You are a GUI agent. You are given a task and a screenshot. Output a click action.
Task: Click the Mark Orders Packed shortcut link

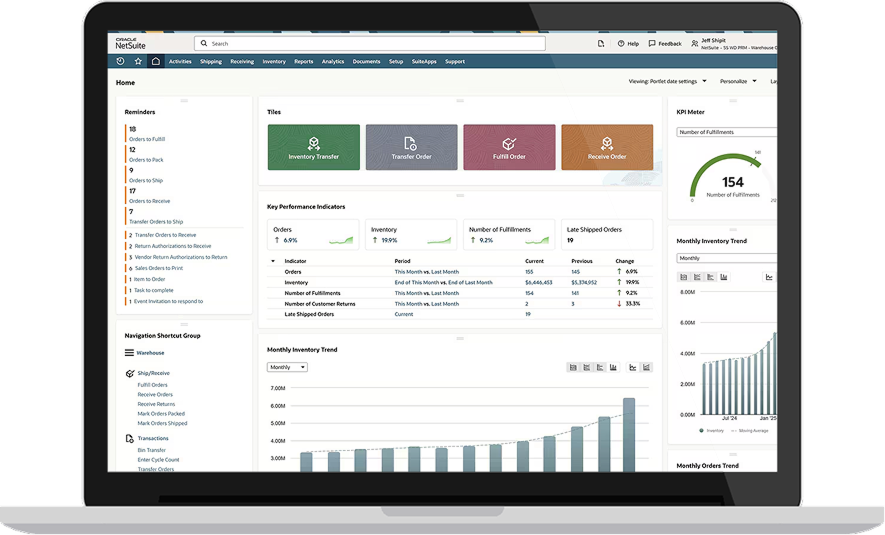click(161, 413)
